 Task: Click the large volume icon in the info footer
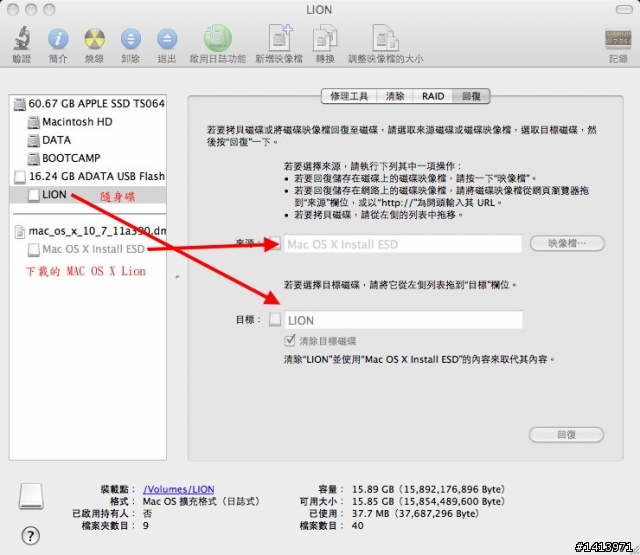[x=31, y=496]
